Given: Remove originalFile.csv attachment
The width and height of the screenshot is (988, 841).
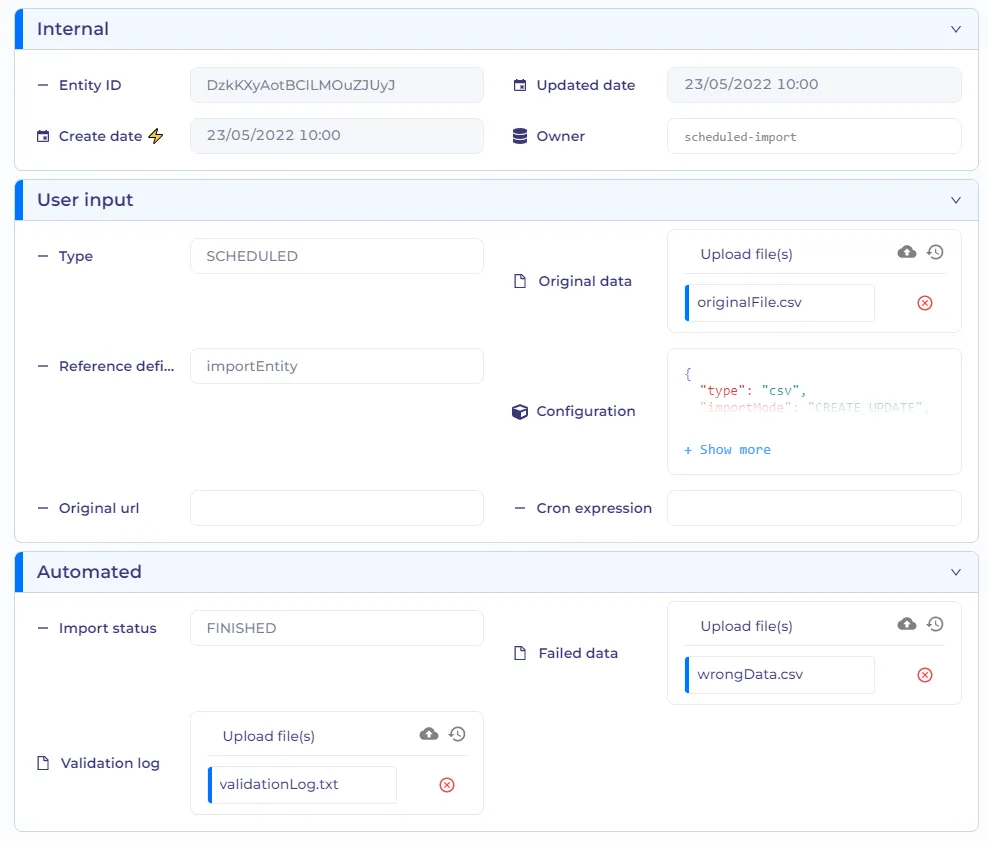Looking at the screenshot, I should (x=924, y=303).
